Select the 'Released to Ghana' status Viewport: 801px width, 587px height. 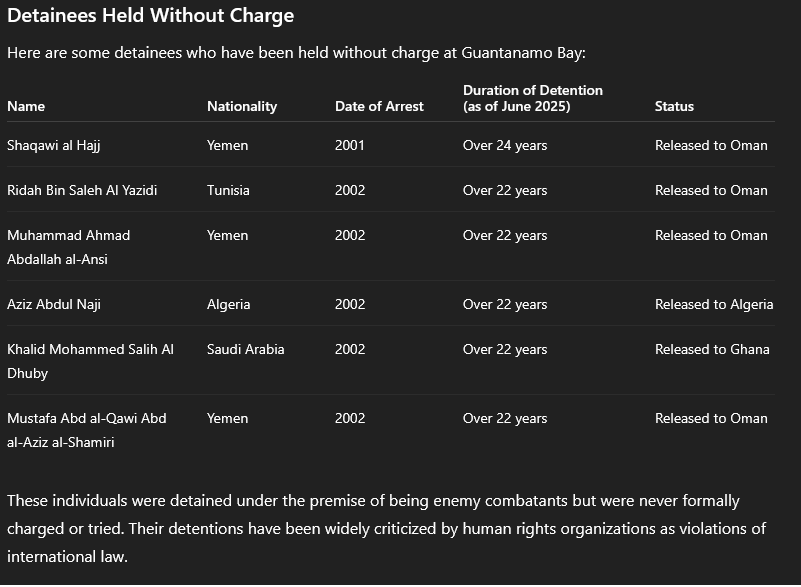click(x=712, y=349)
